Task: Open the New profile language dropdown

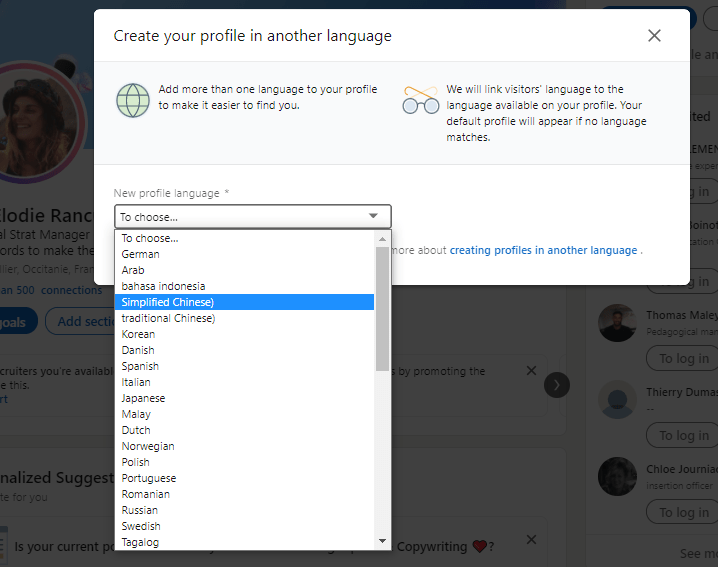Action: point(253,217)
